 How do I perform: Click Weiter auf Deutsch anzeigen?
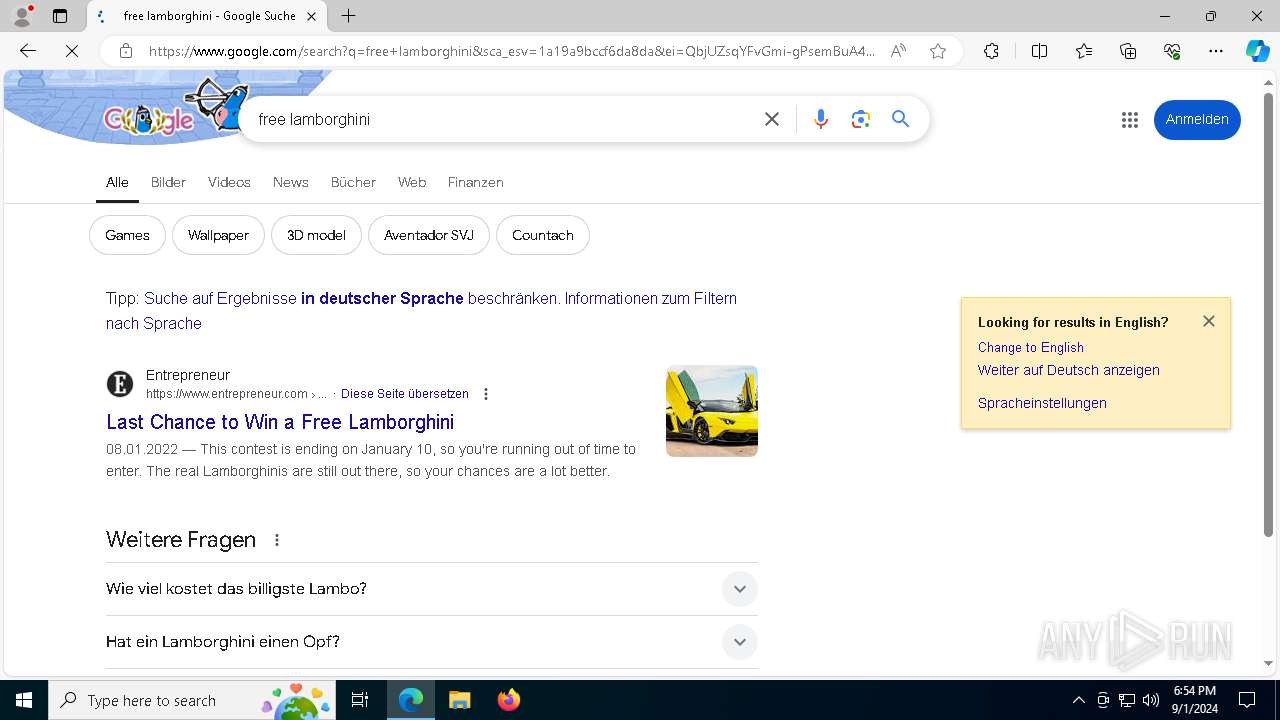[x=1069, y=370]
